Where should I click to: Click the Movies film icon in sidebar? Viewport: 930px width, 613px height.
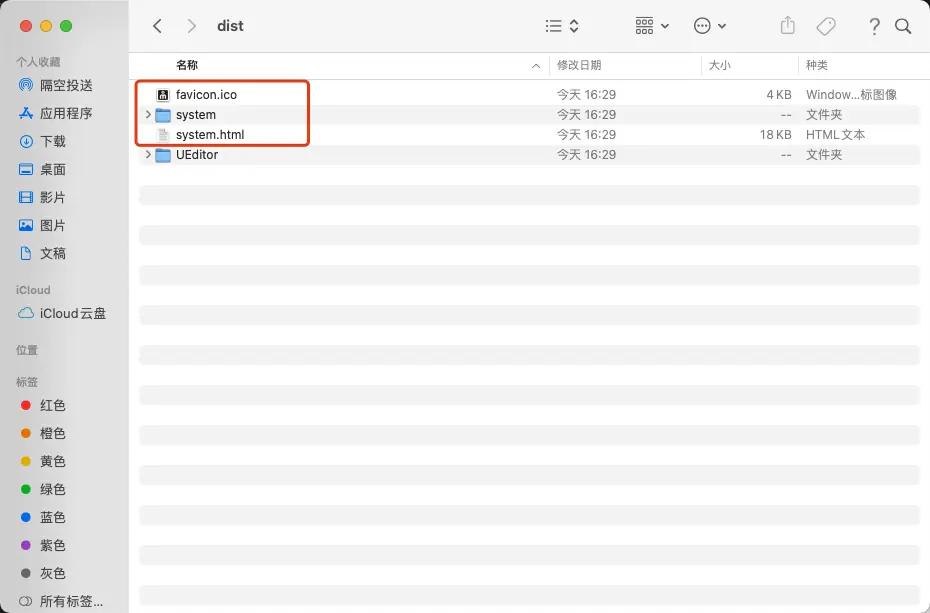(26, 197)
